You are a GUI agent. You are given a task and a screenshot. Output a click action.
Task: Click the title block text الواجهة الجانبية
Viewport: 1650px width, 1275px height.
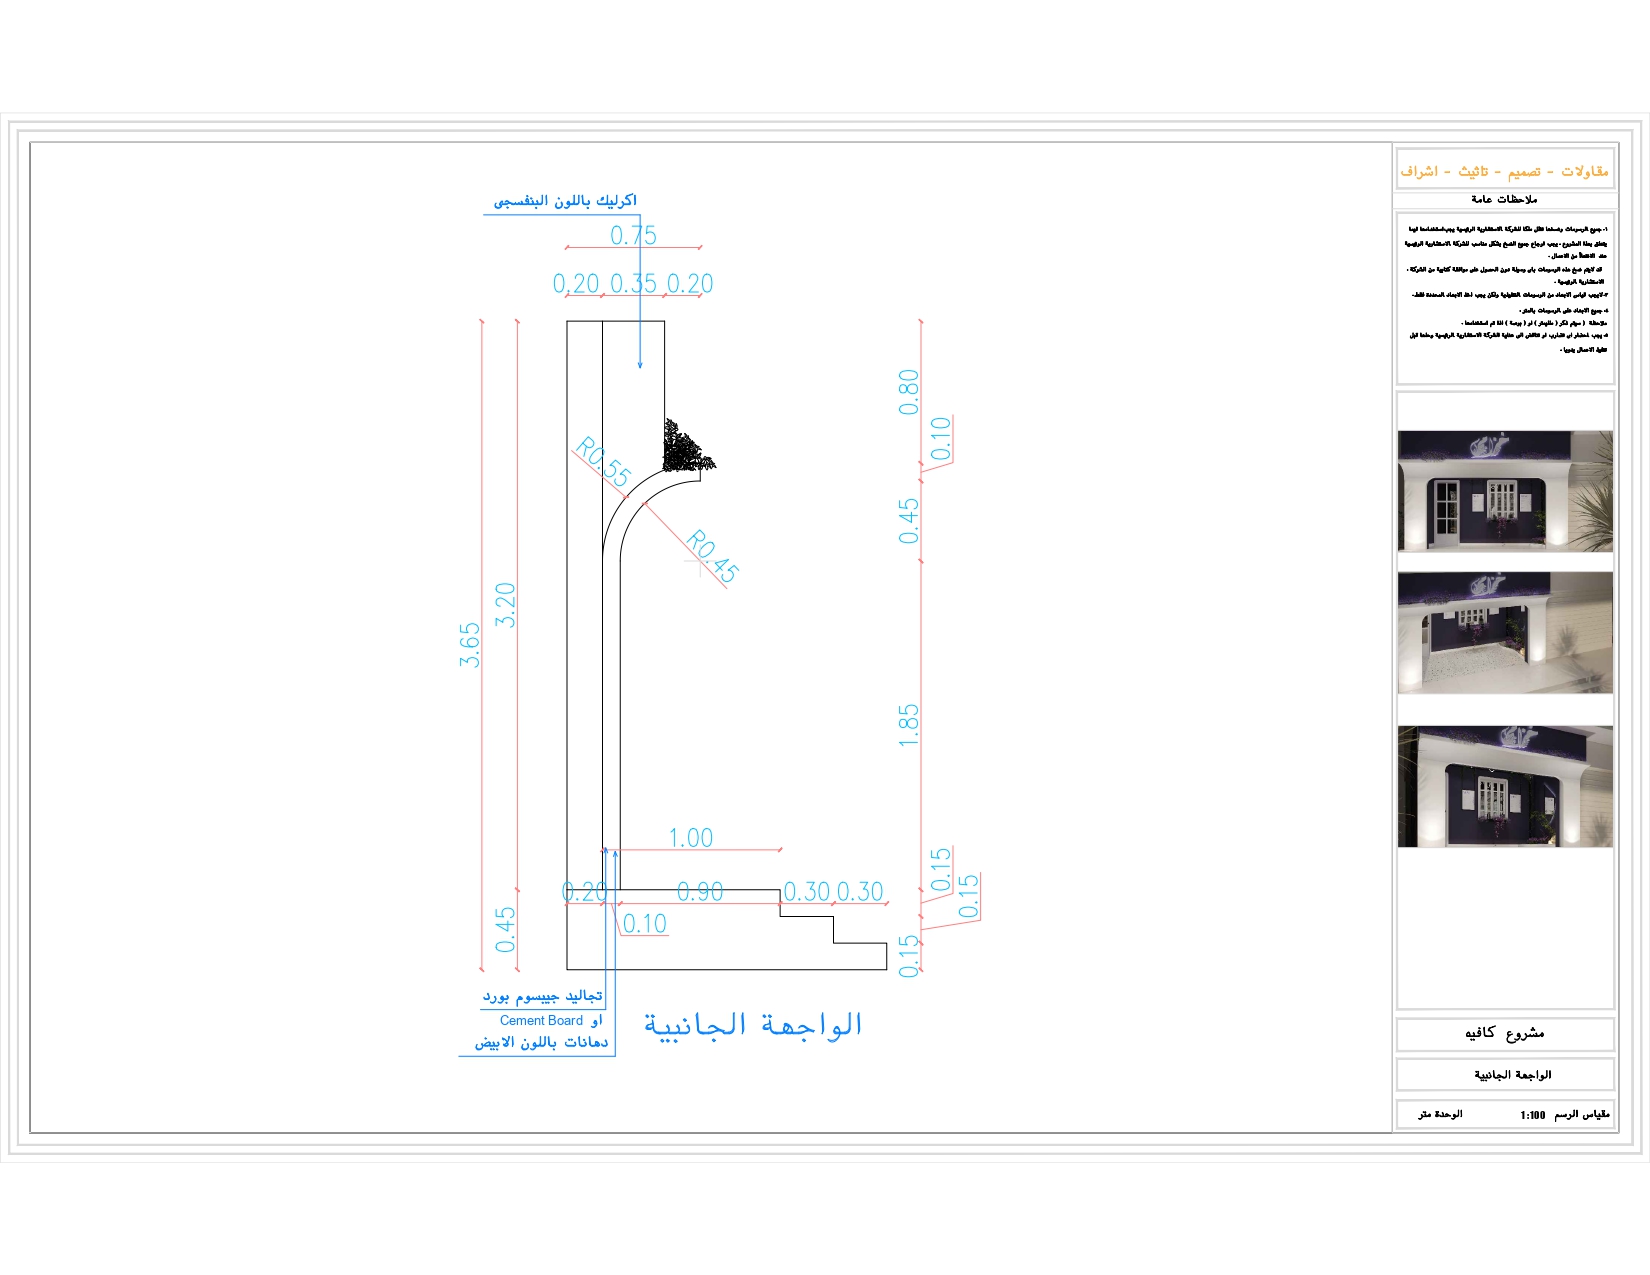coord(1512,1075)
